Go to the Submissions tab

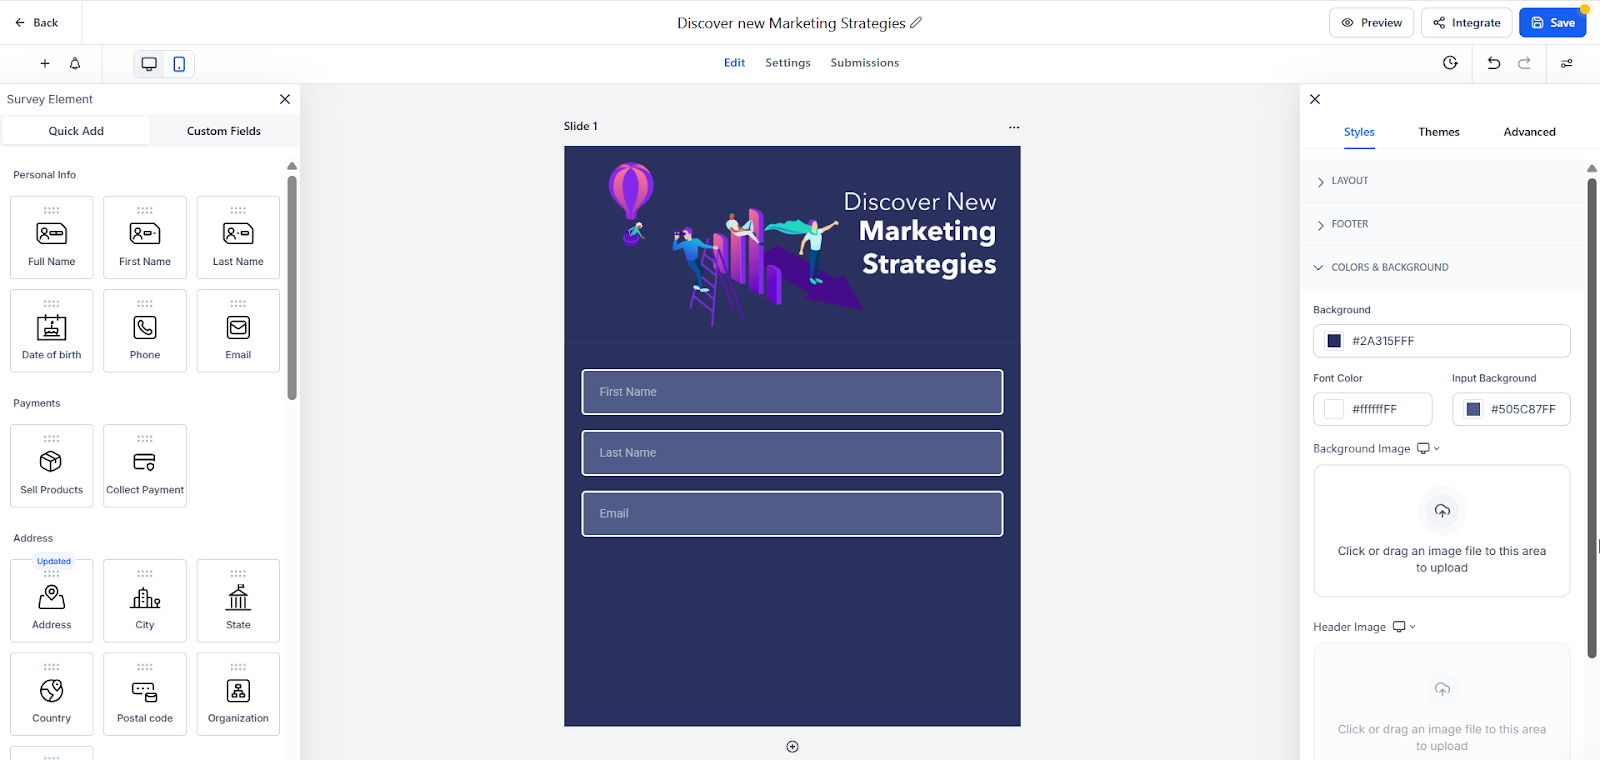pyautogui.click(x=865, y=63)
